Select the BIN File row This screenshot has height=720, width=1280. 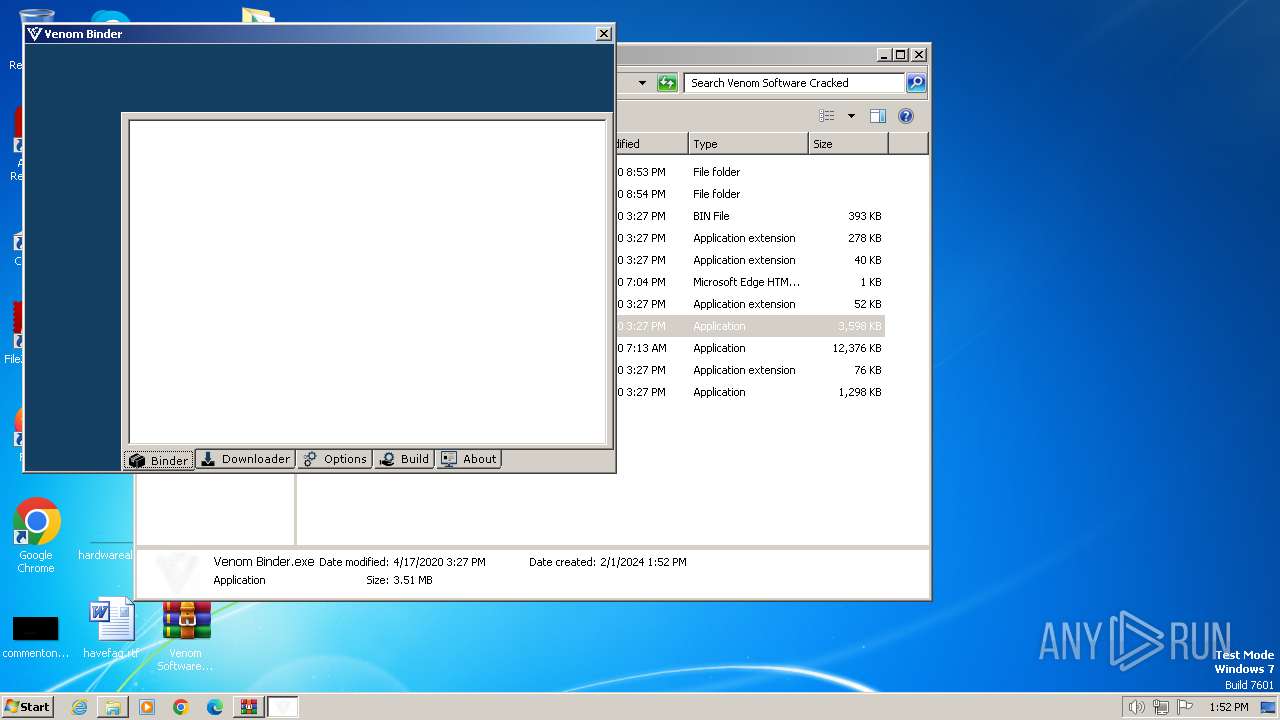point(750,216)
